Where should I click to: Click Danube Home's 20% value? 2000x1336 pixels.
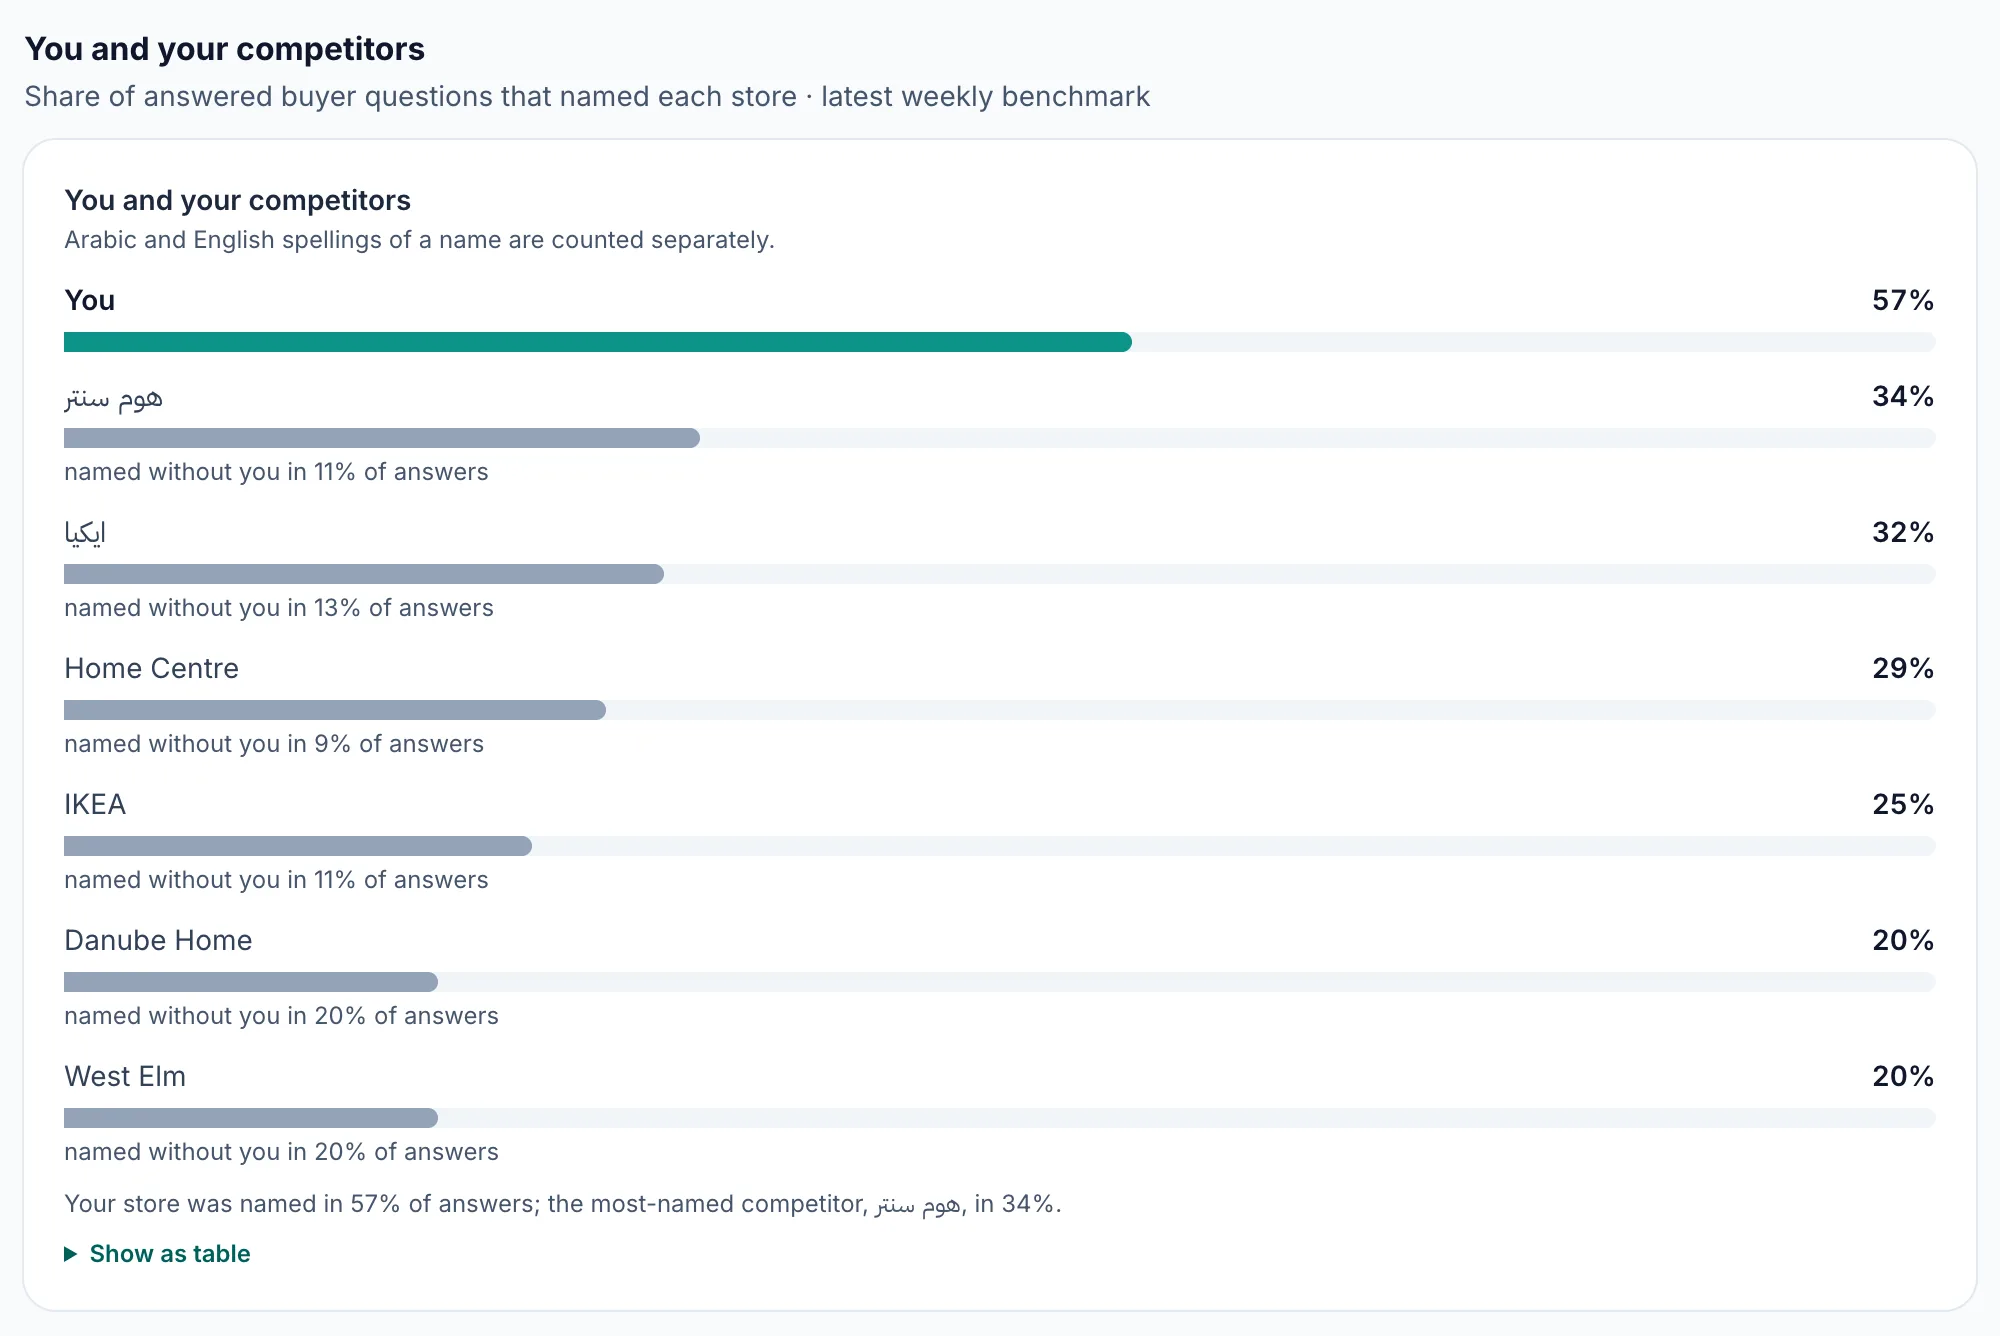point(1903,940)
